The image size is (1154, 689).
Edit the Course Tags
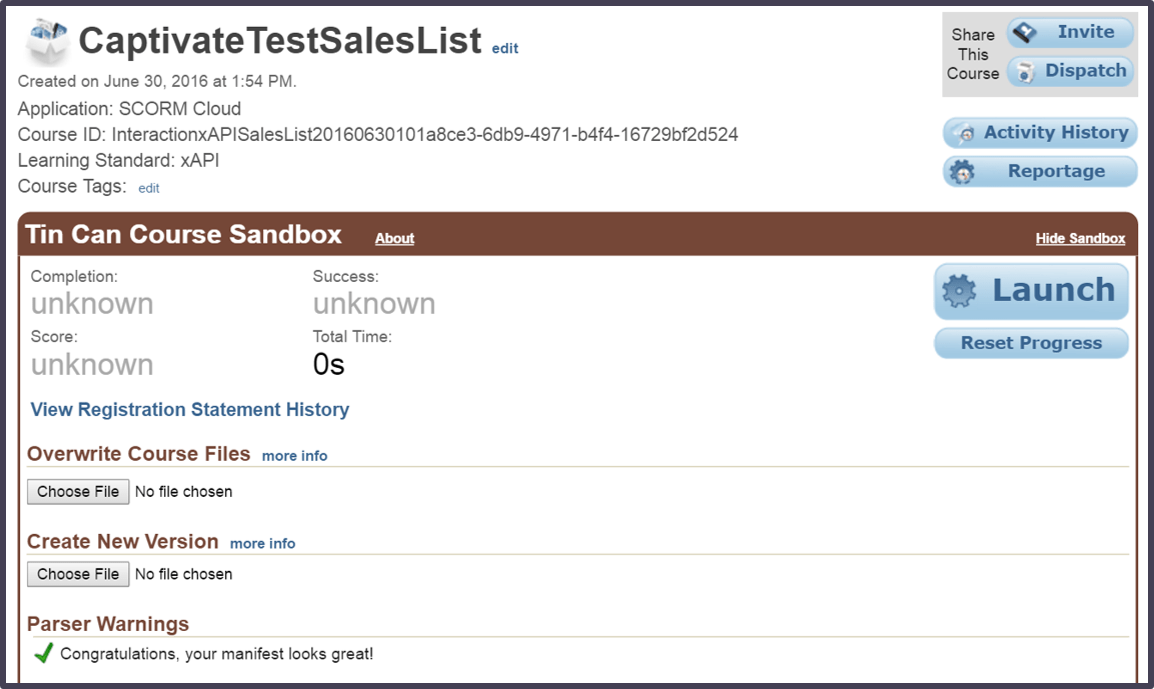coord(149,188)
